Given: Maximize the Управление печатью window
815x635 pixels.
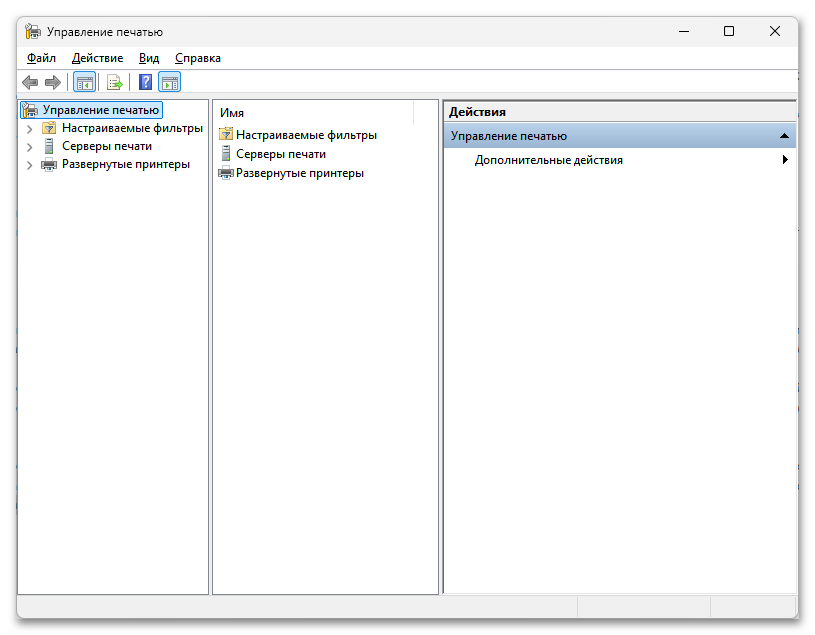Looking at the screenshot, I should (x=729, y=32).
